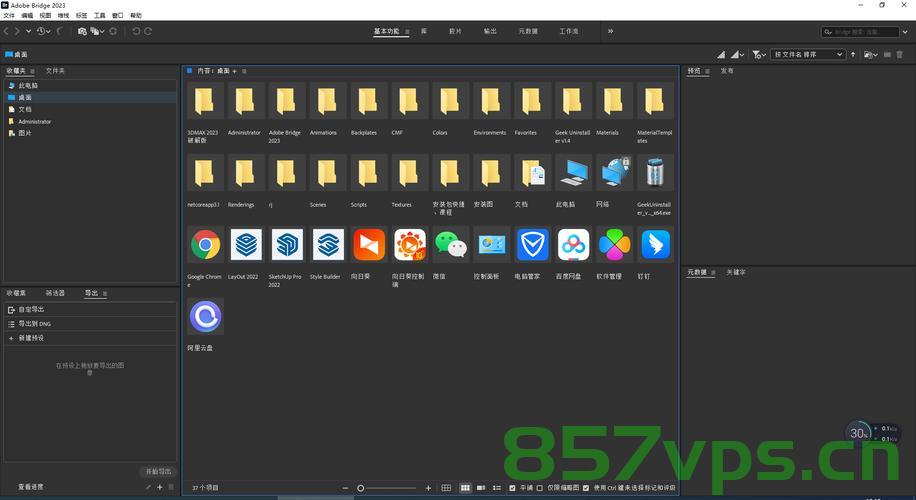Viewport: 916px width, 500px height.
Task: Switch to the 文件夹 panel tab
Action: click(55, 71)
